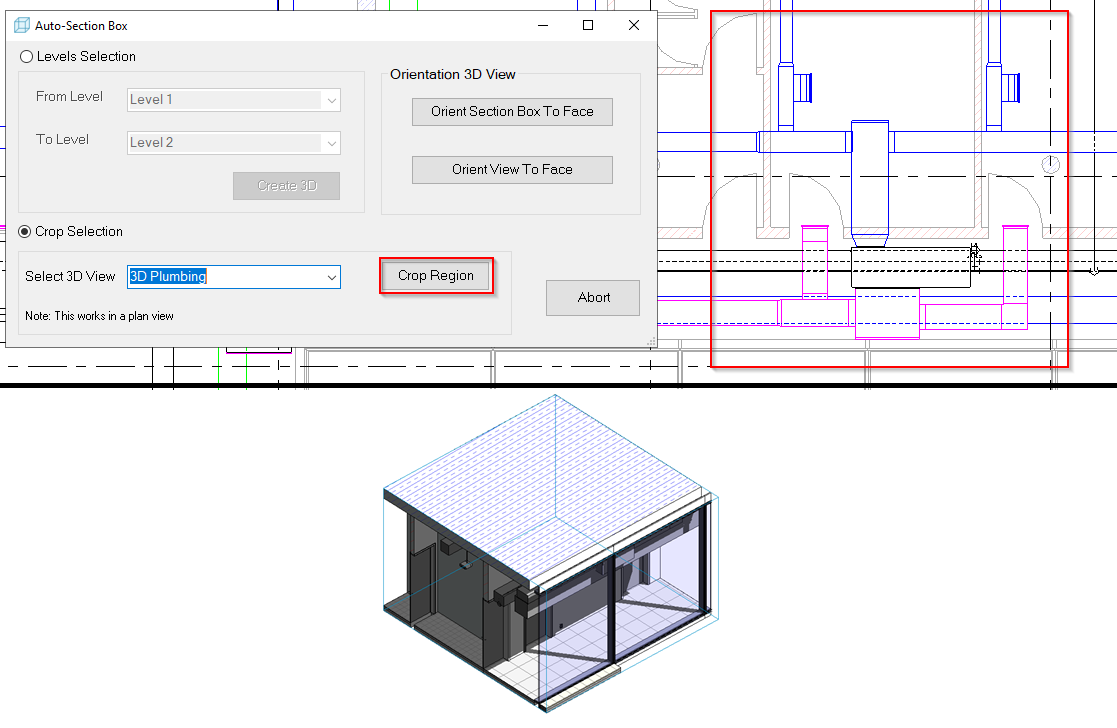This screenshot has height=728, width=1117.
Task: Click the 'To Level' label
Action: (62, 140)
